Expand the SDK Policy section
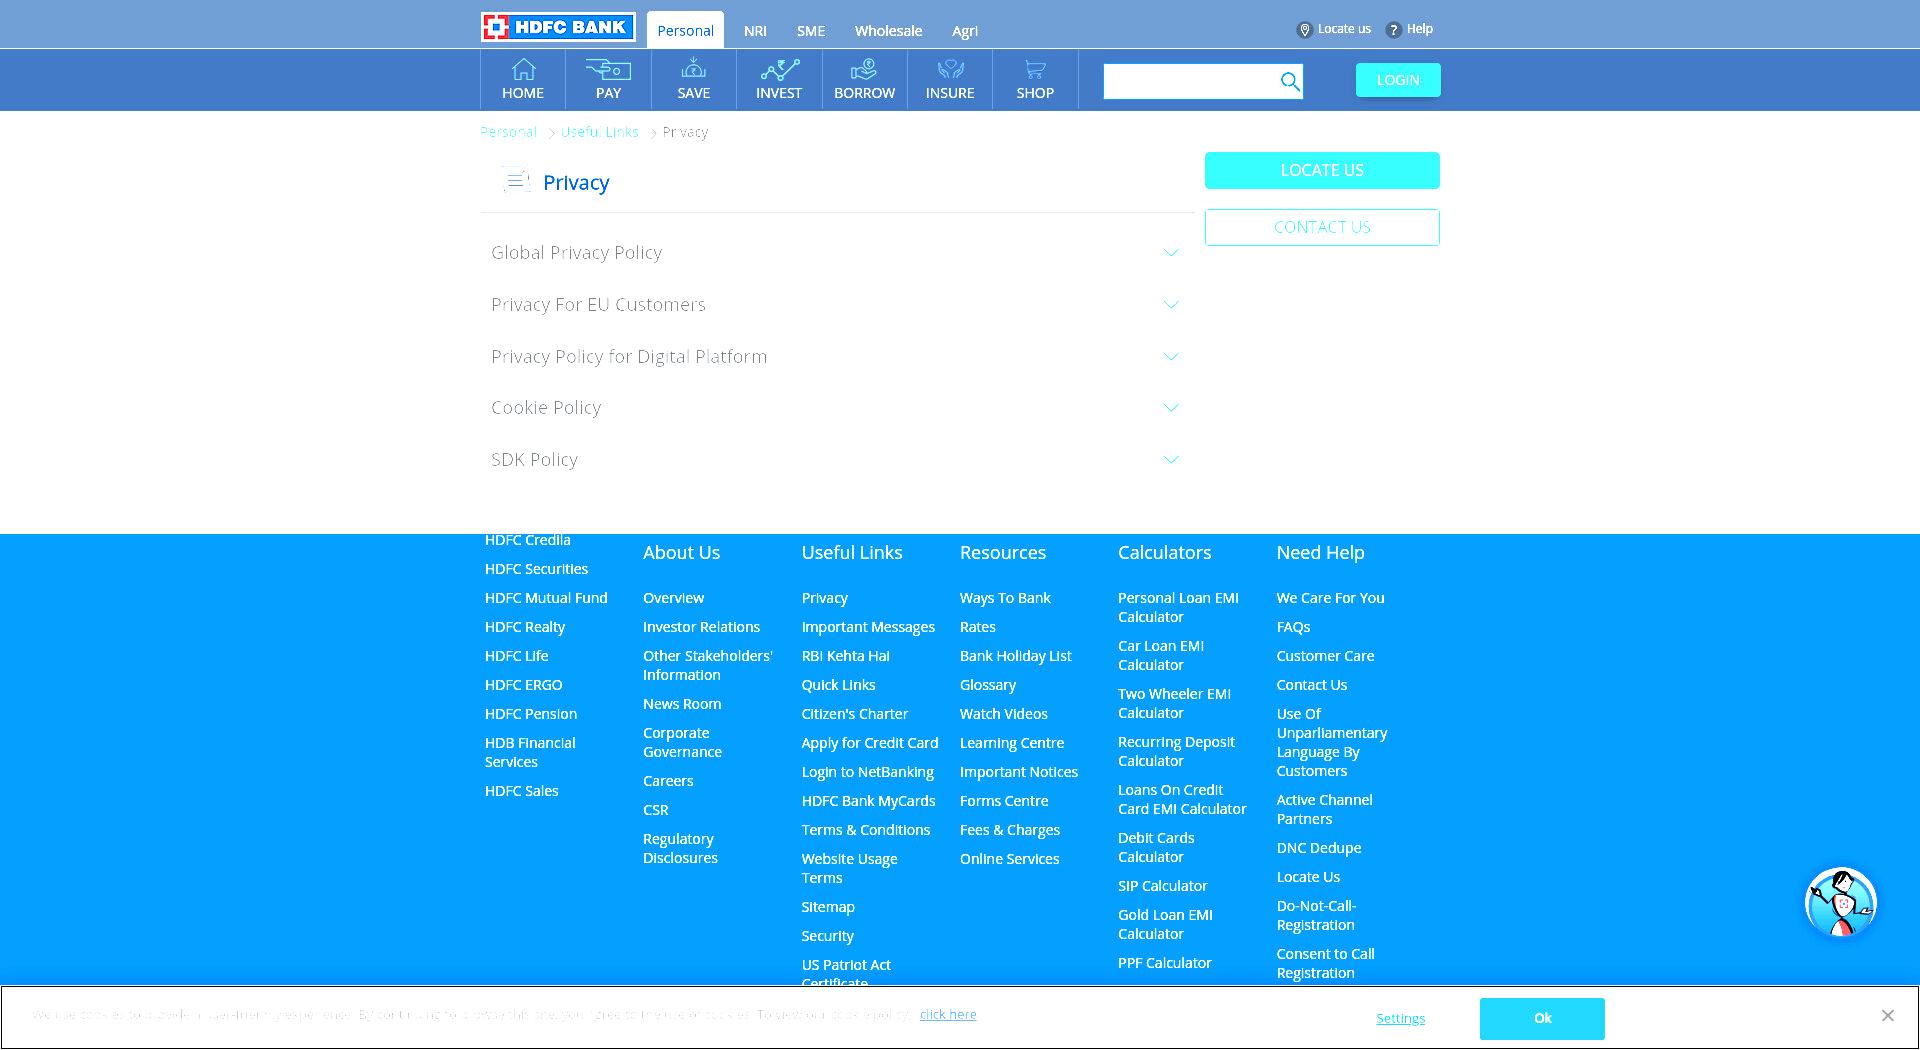The width and height of the screenshot is (1920, 1050). [836, 460]
